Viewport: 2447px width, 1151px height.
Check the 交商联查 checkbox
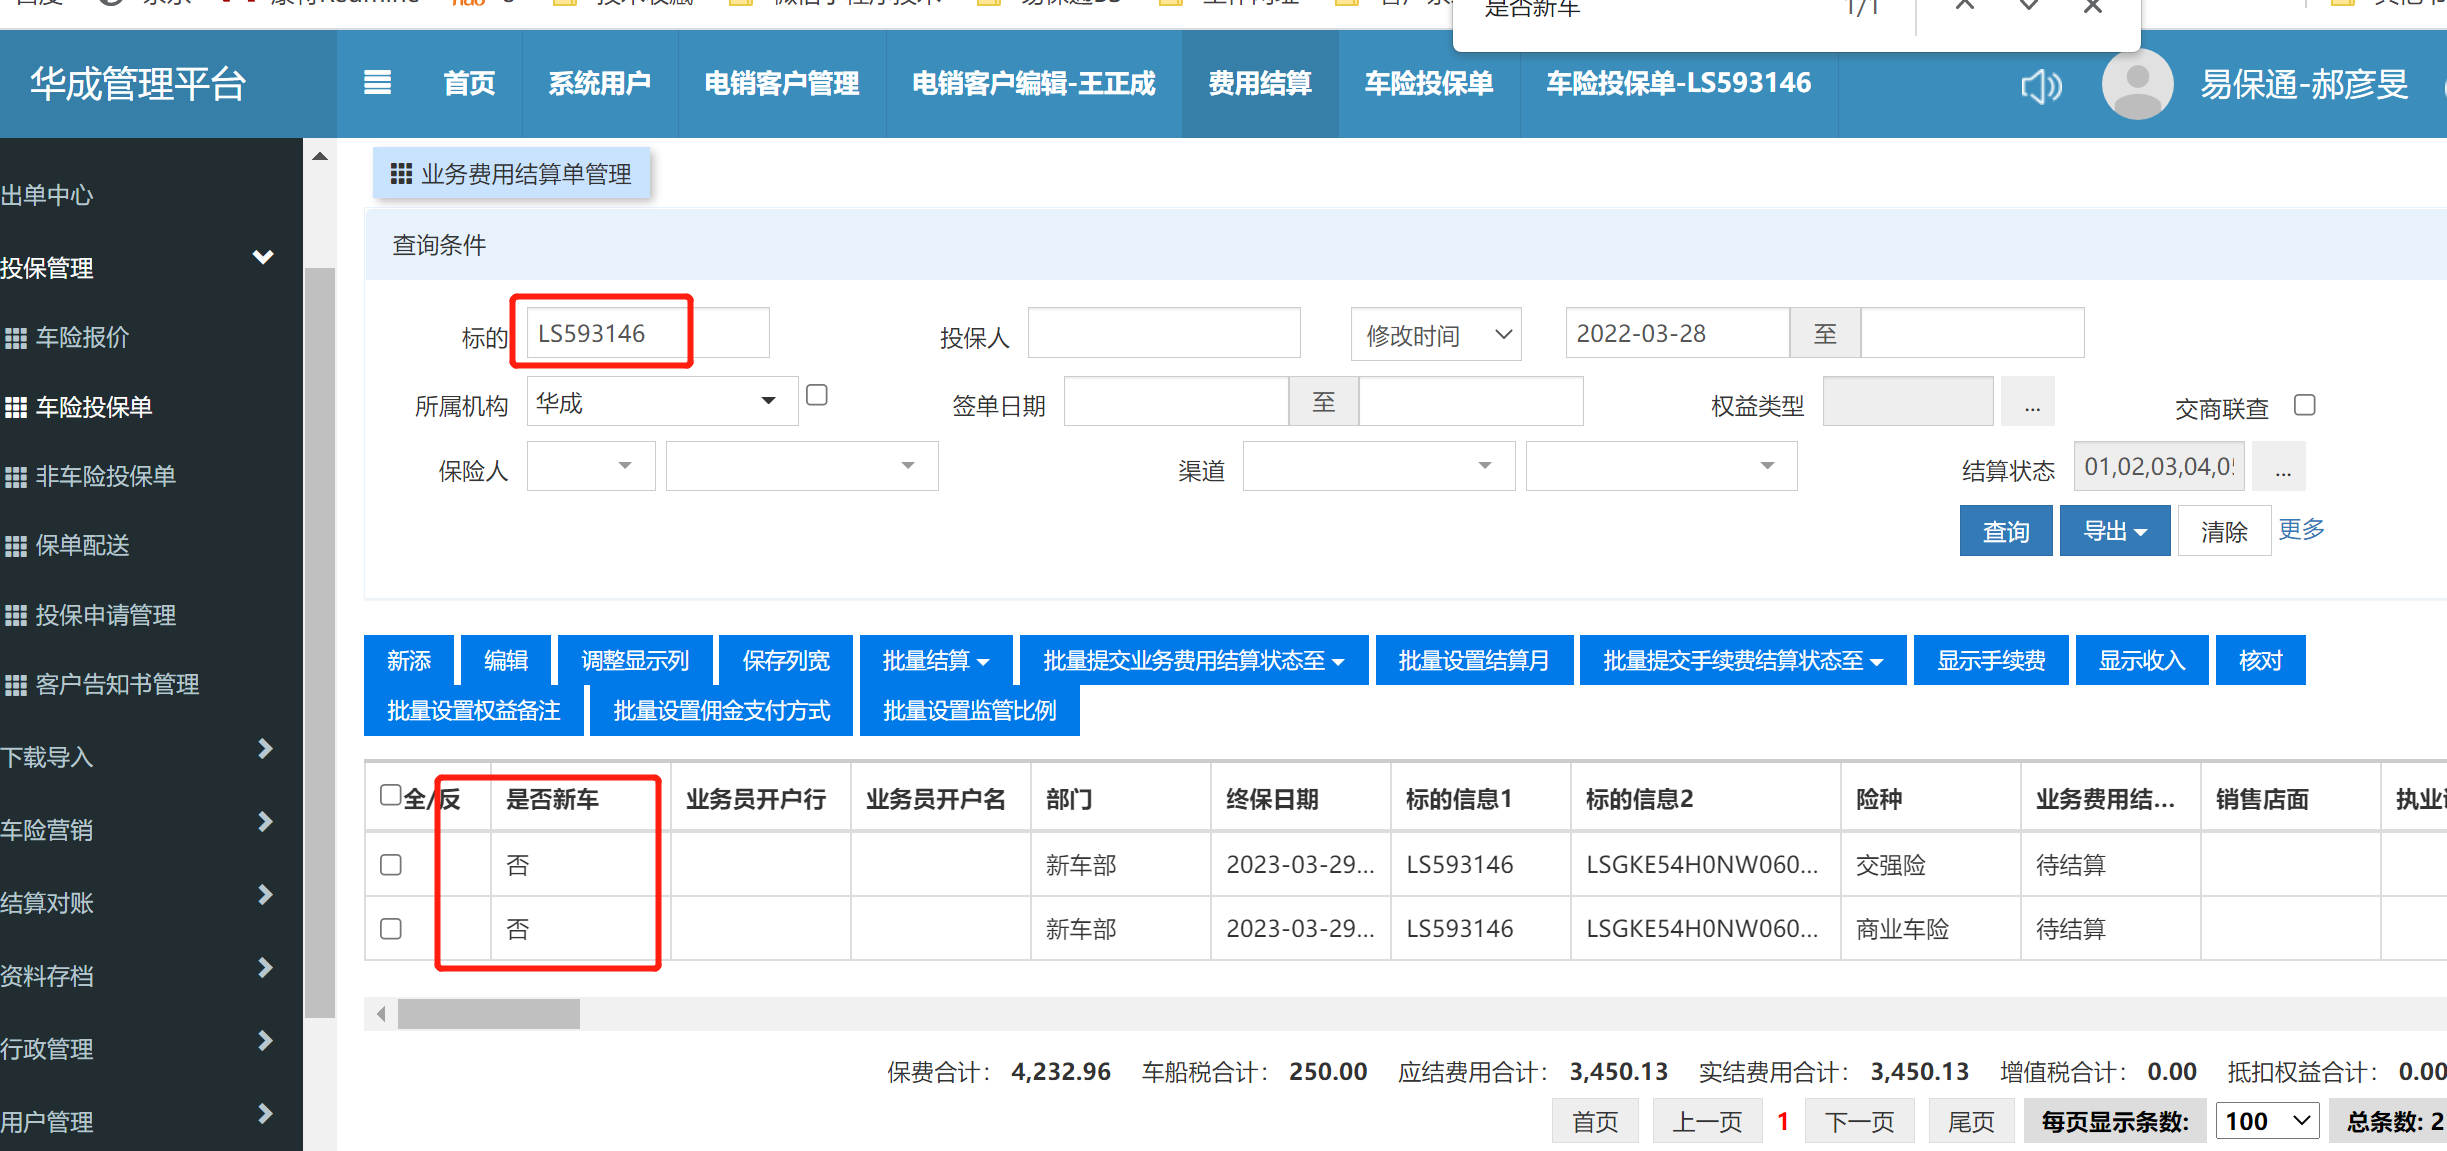(x=2304, y=405)
